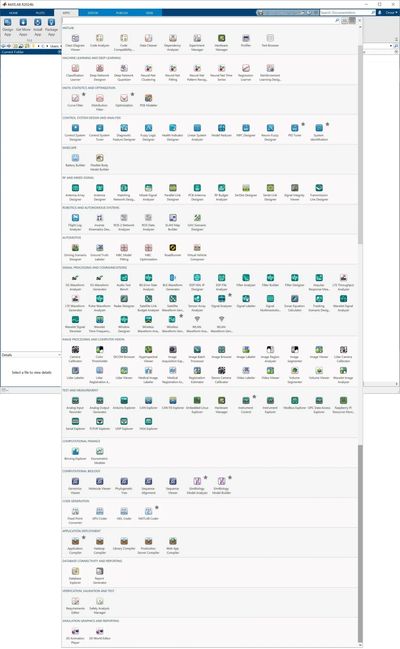Viewport: 400px width, 649px height.
Task: Open the Flight Log Analyzer app
Action: tap(75, 222)
